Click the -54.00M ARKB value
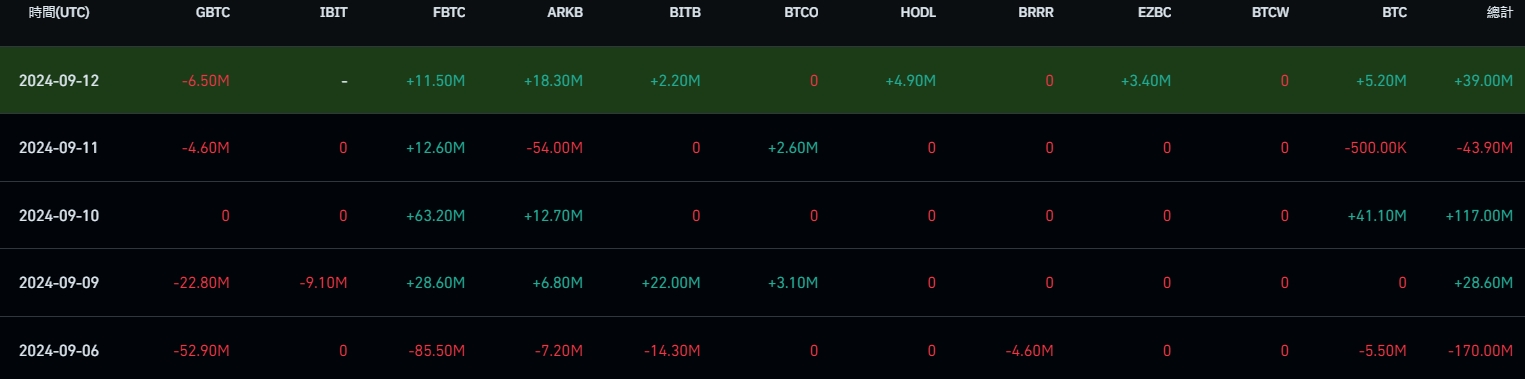This screenshot has height=379, width=1525. pyautogui.click(x=554, y=148)
